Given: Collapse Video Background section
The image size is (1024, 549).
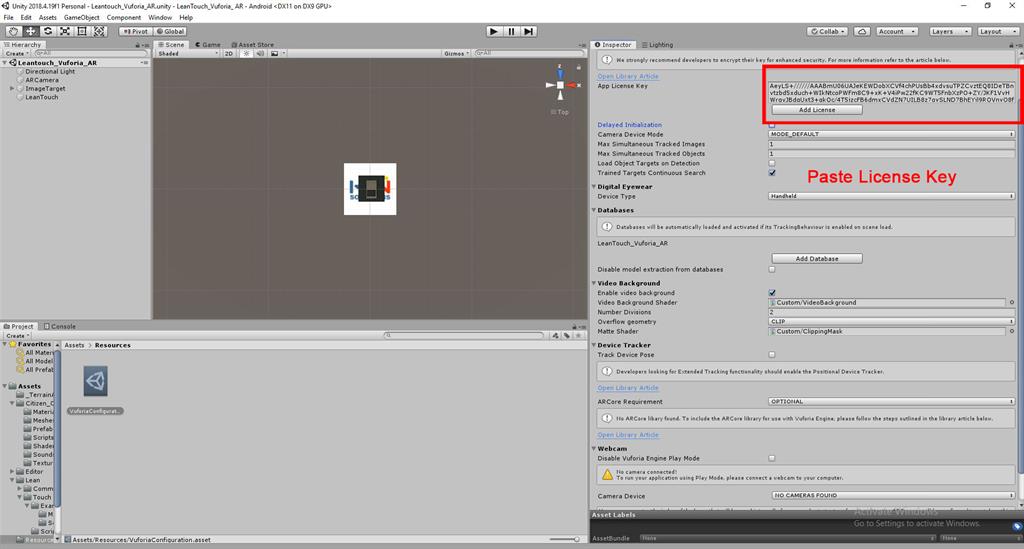Looking at the screenshot, I should [594, 283].
